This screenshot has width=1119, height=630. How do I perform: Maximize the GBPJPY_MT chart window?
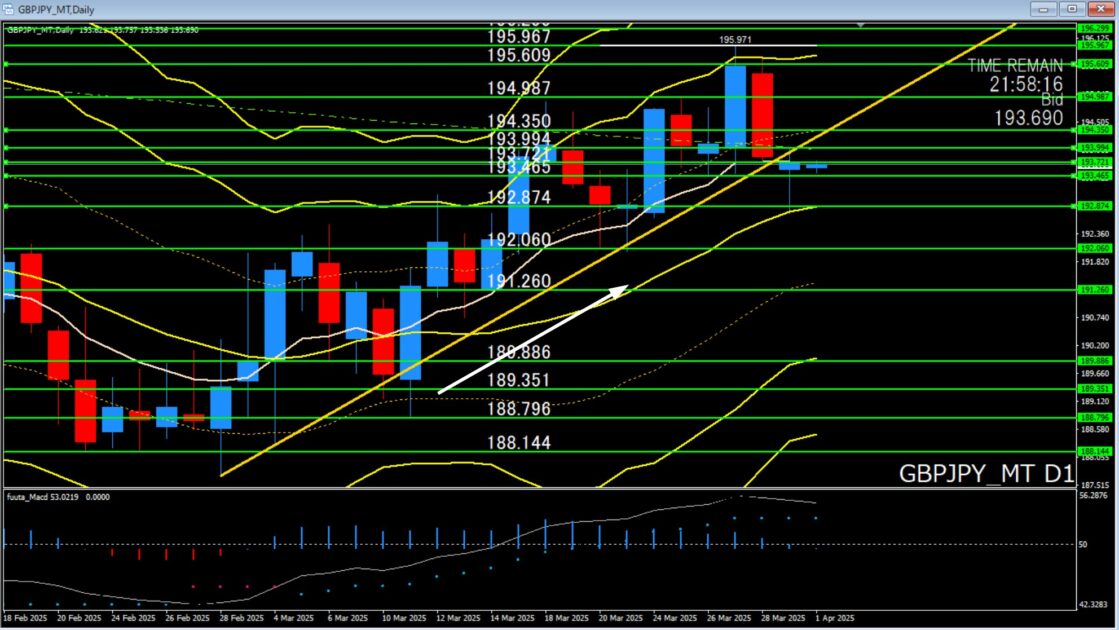coord(1075,8)
